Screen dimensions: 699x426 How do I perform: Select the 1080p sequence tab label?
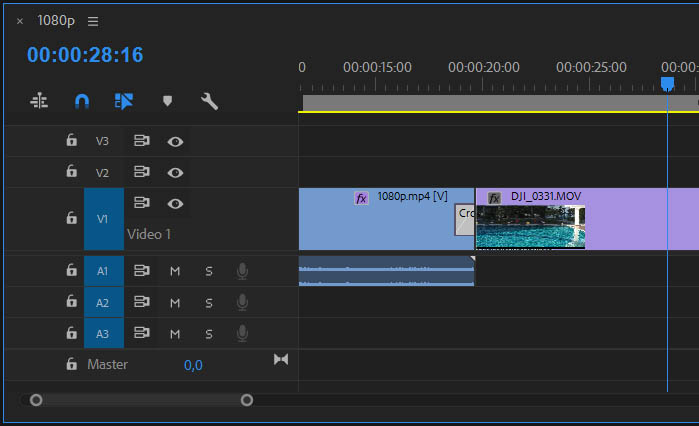(56, 20)
